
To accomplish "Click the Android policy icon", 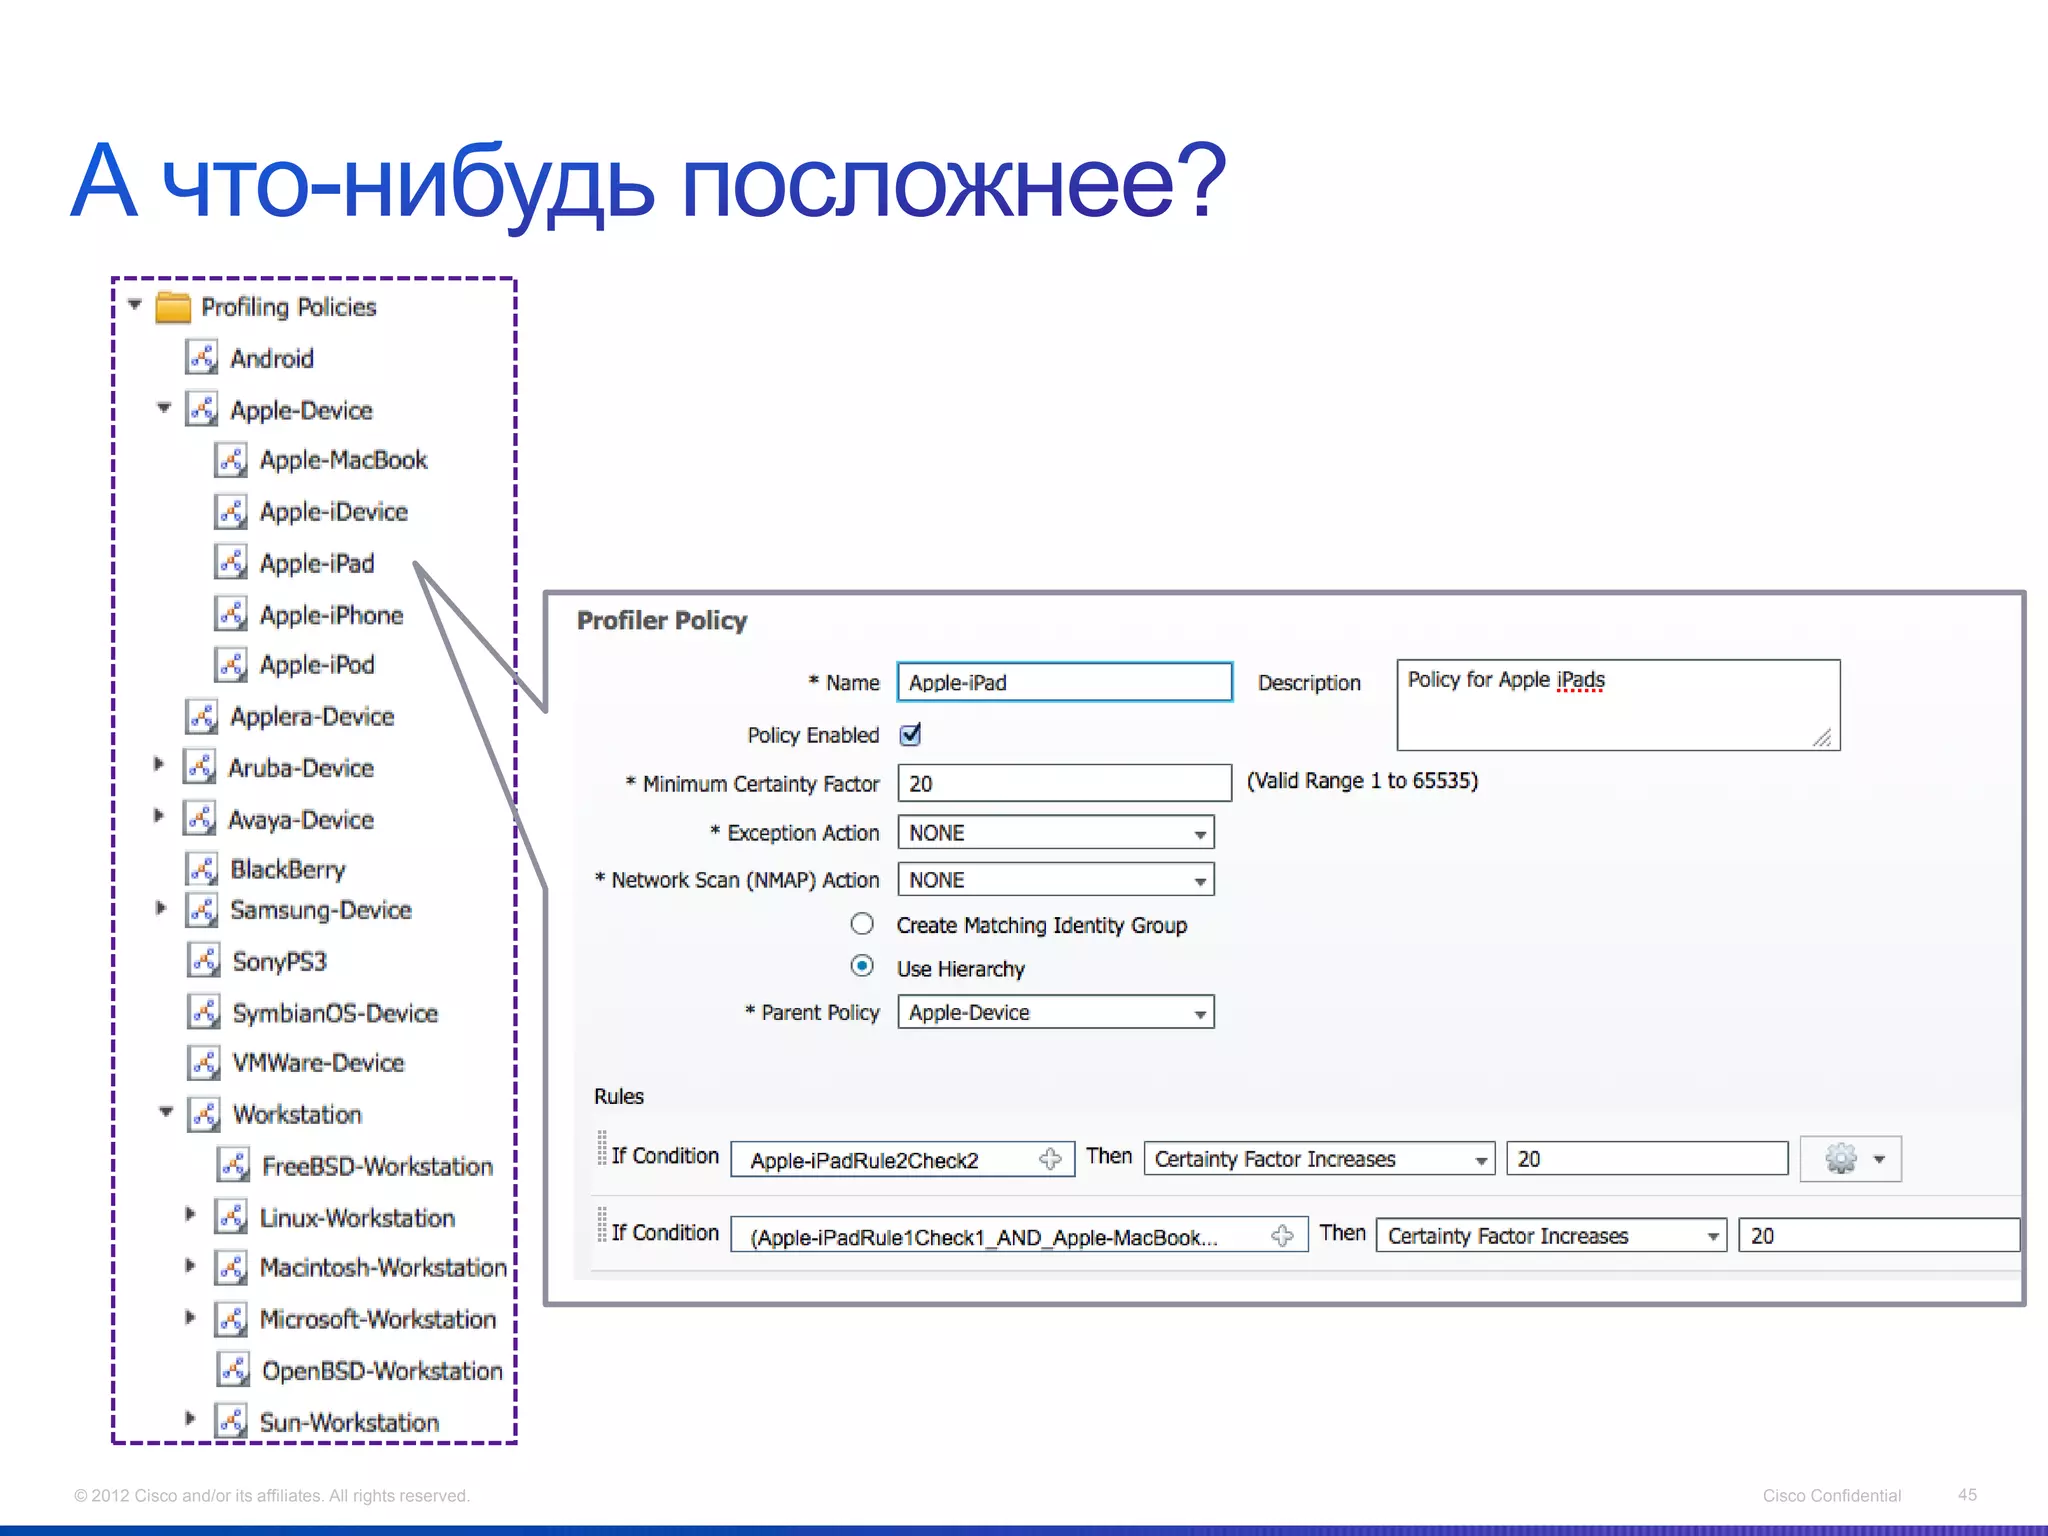I will click(202, 358).
